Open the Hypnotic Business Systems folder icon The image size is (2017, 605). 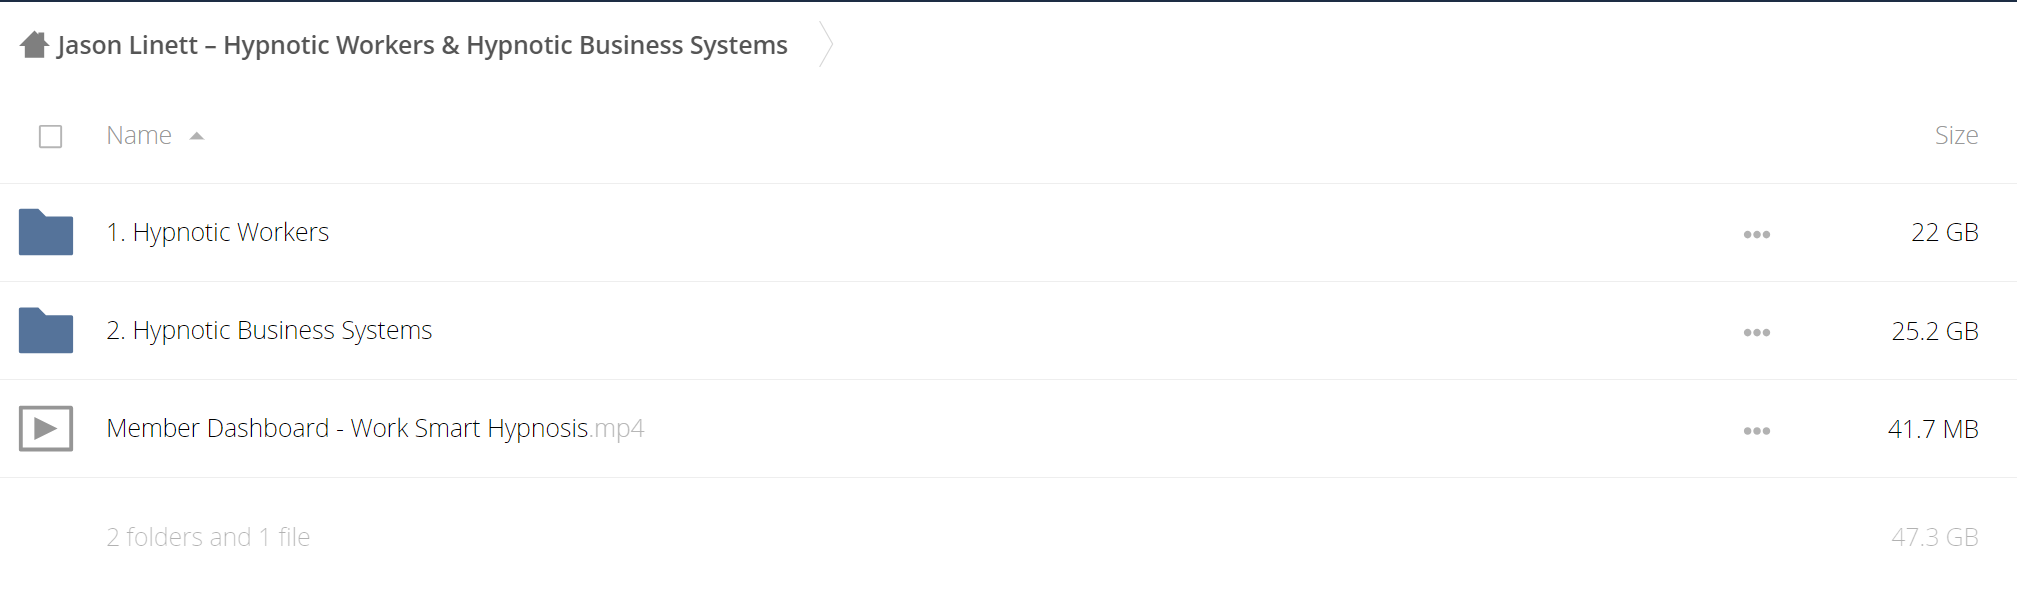(x=46, y=330)
